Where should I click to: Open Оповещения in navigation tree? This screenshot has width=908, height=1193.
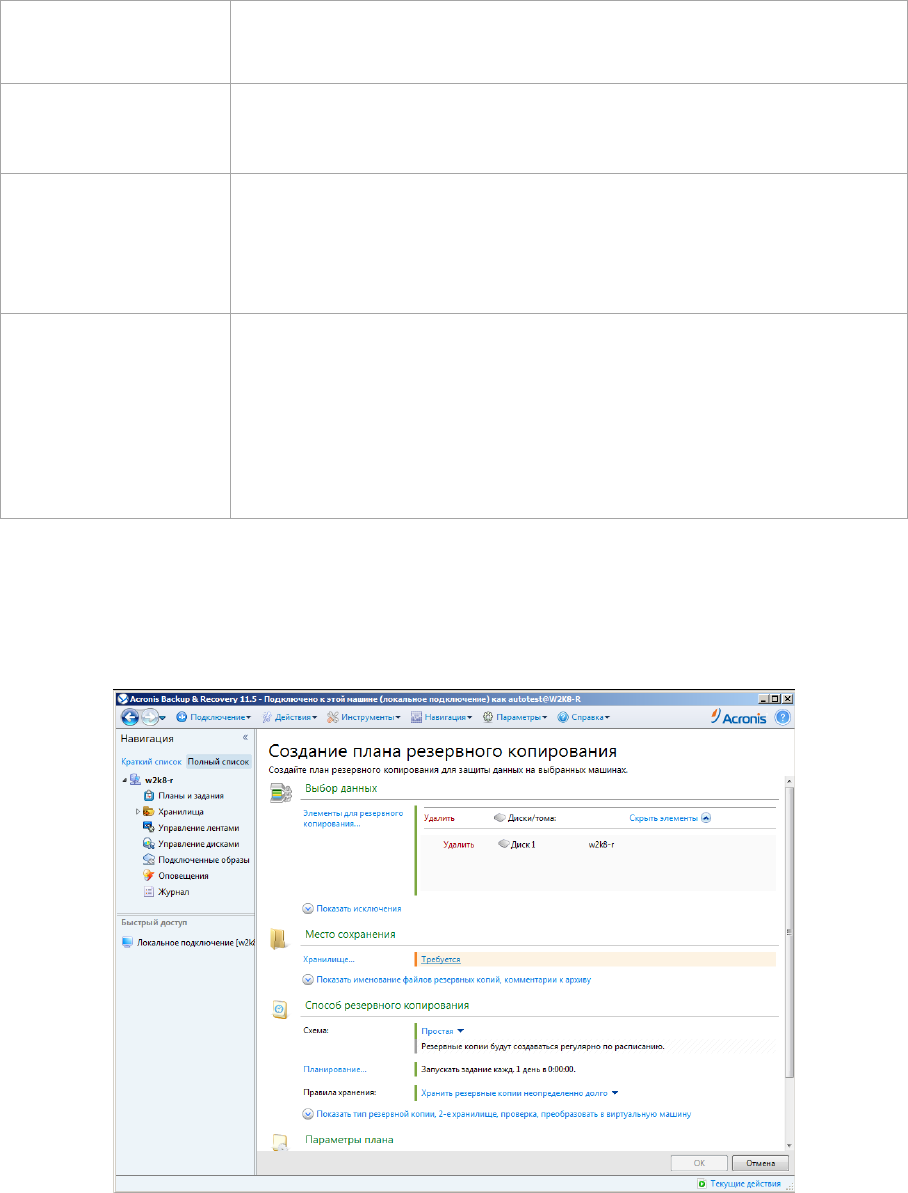pos(182,875)
